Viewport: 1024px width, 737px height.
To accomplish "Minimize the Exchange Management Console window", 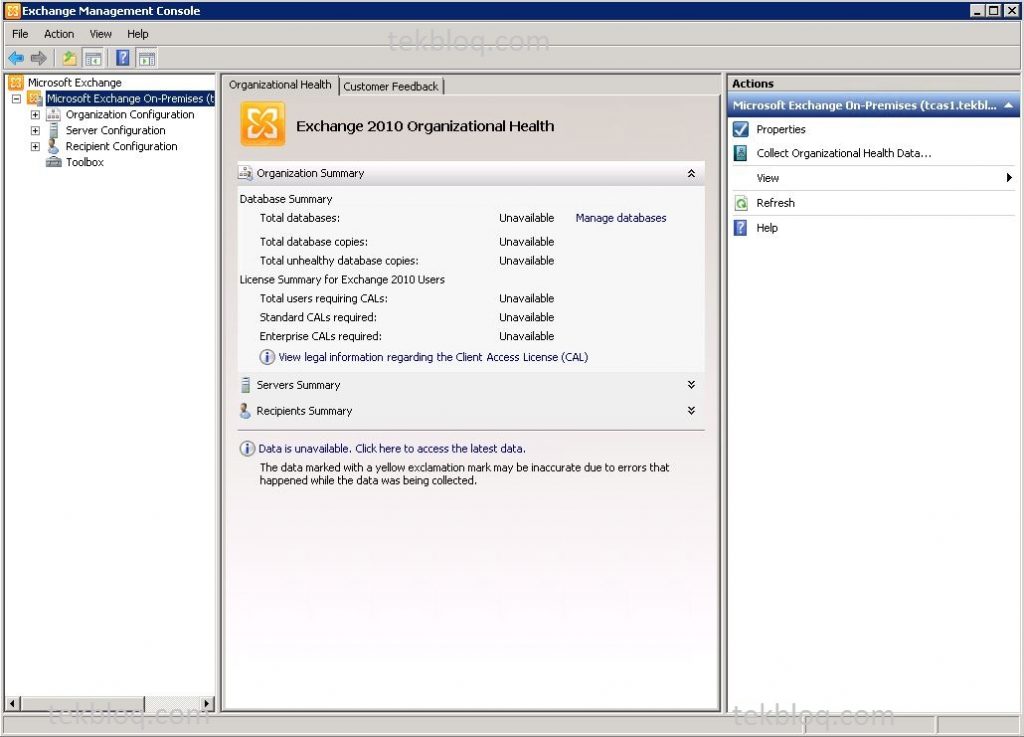I will pyautogui.click(x=978, y=10).
